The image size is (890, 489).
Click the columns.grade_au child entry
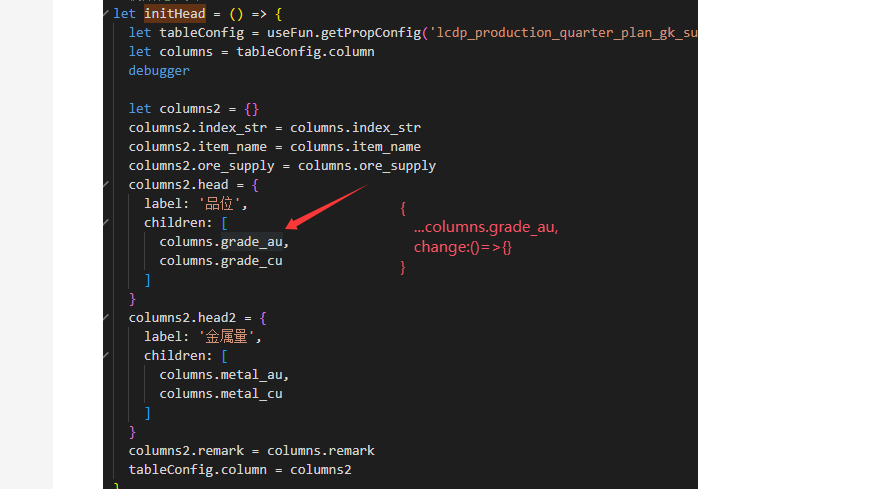pos(224,242)
